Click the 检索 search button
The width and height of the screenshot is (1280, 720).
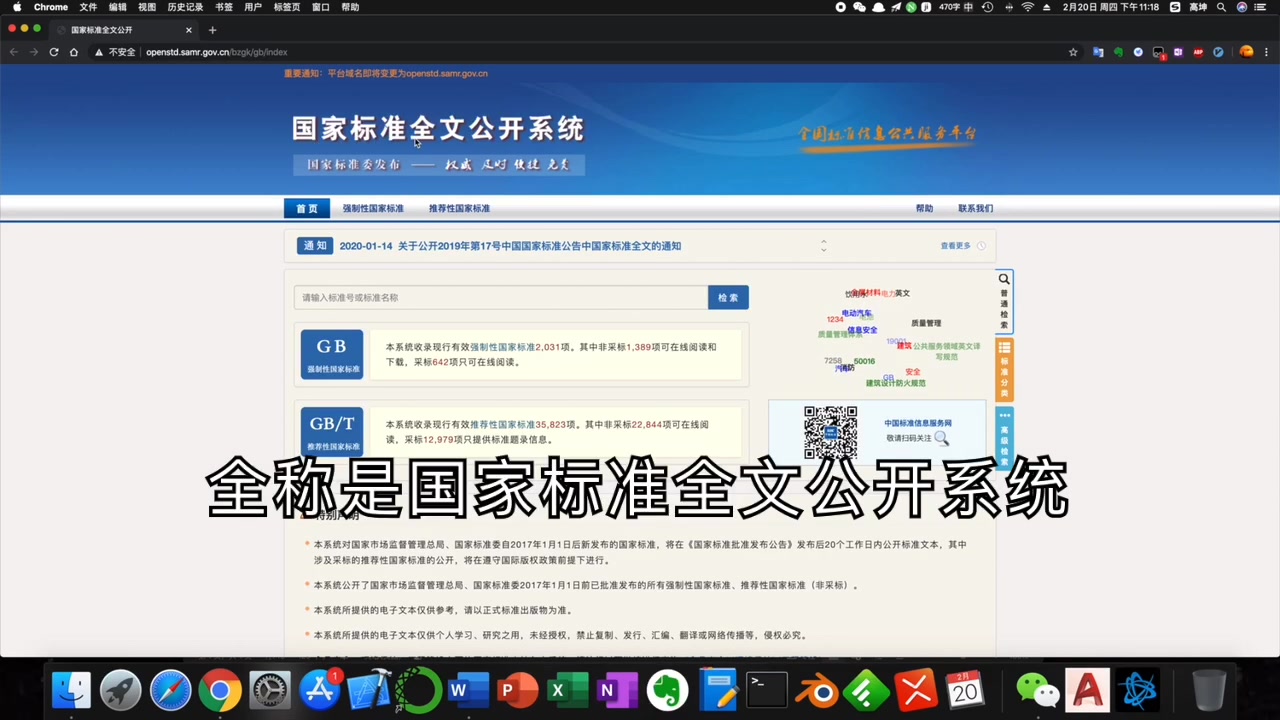coord(728,297)
